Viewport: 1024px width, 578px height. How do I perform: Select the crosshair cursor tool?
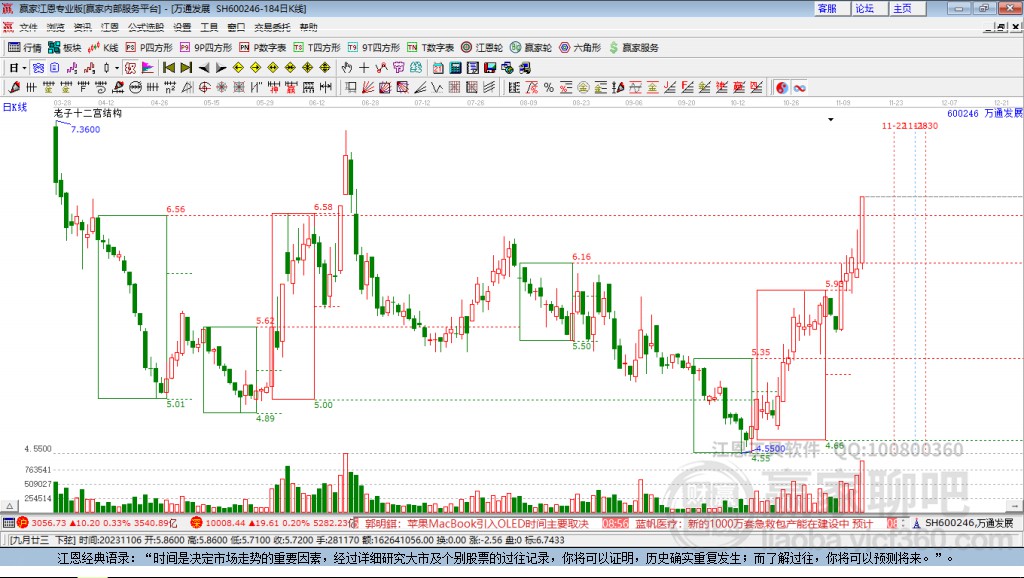(364, 68)
